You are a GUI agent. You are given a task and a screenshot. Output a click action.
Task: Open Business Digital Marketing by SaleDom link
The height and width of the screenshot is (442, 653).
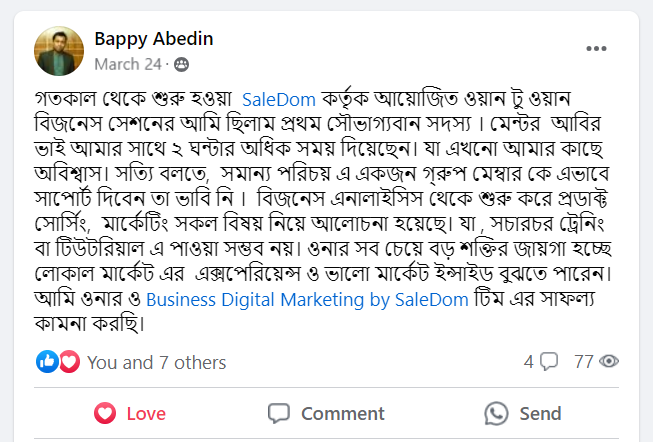click(276, 298)
